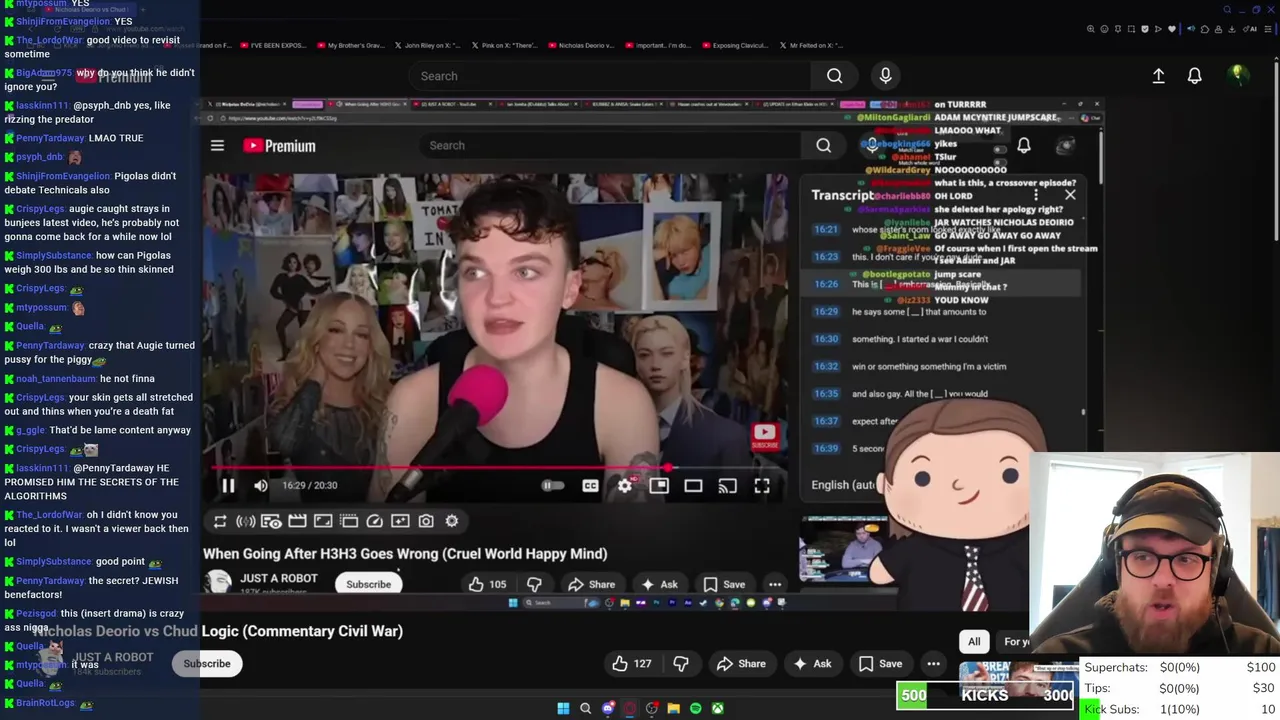Dislike the inner video
Screen dimensions: 1280x720
pos(535,585)
